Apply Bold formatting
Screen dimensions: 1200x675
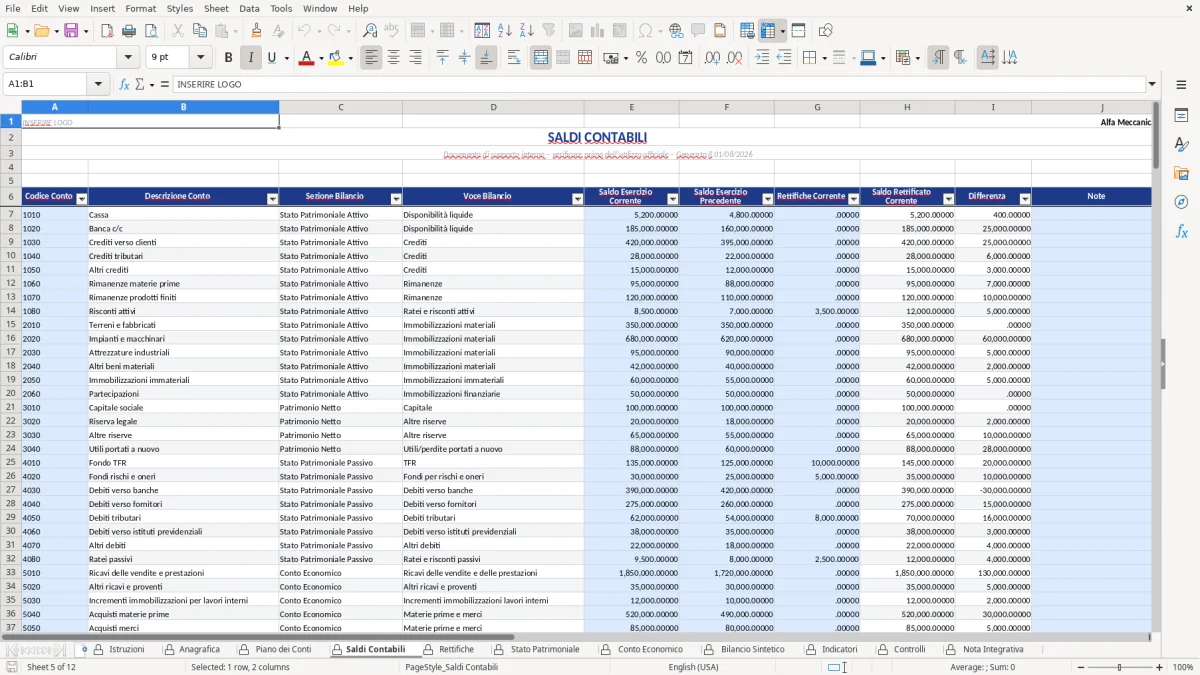point(229,58)
